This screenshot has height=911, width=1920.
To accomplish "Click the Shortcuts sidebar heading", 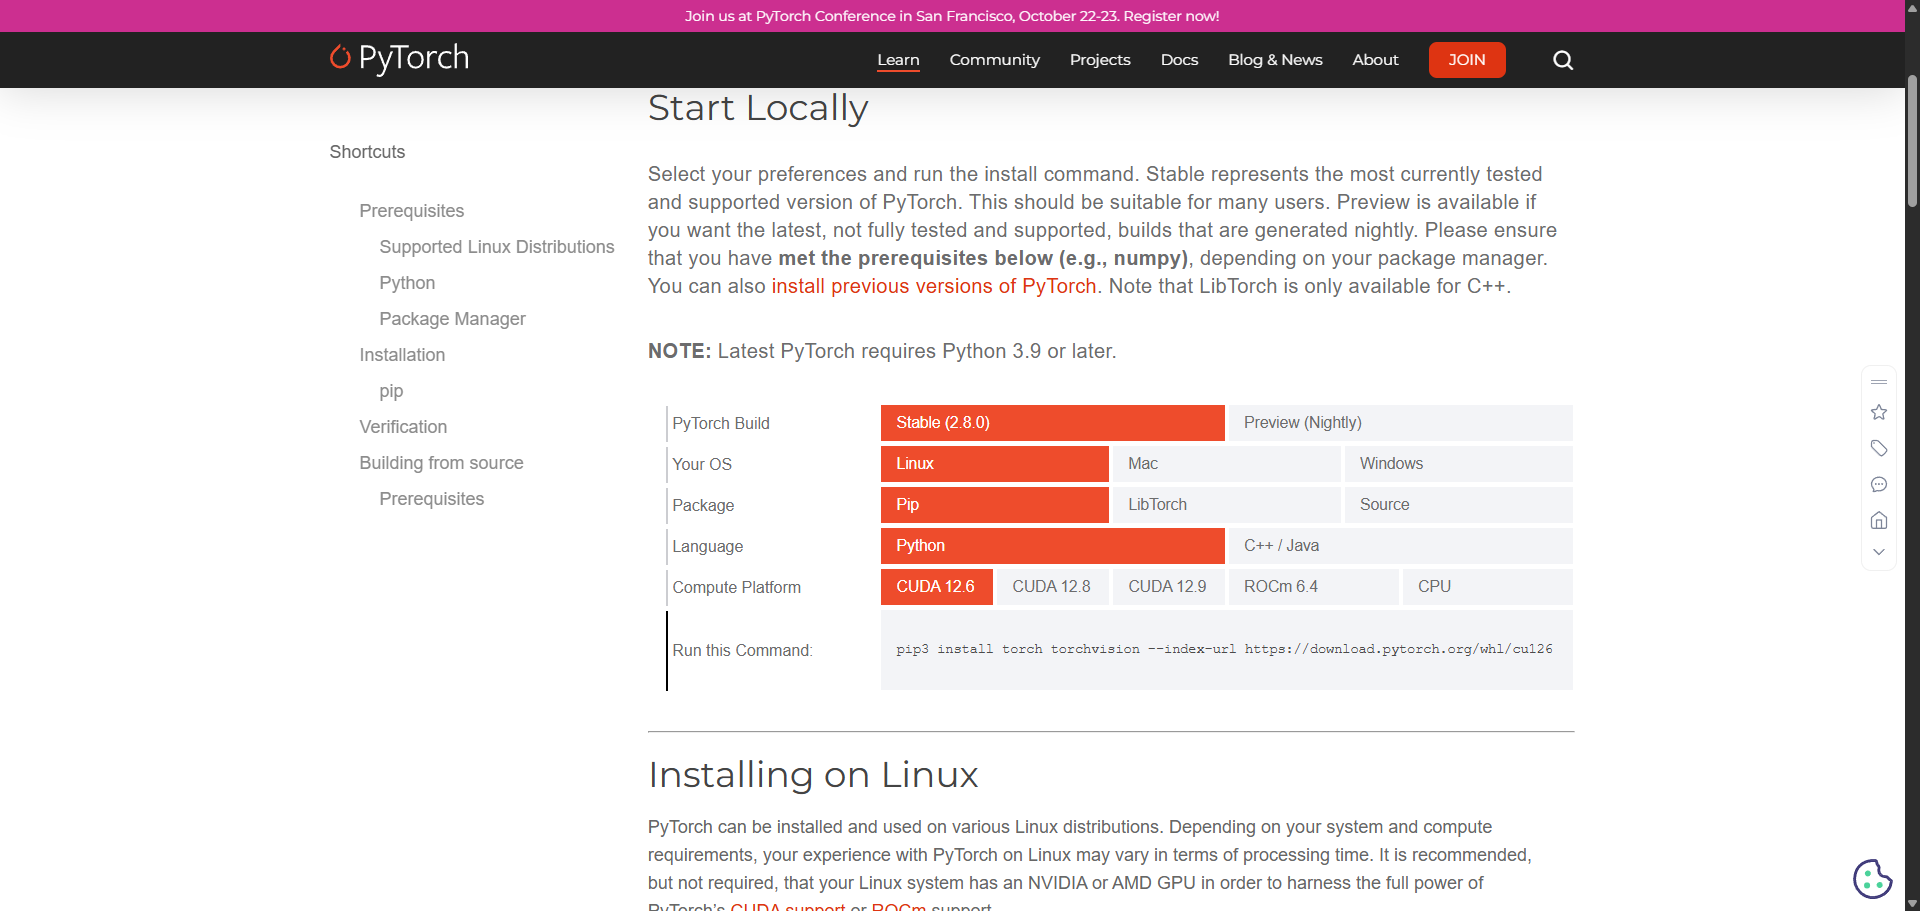I will pos(367,152).
